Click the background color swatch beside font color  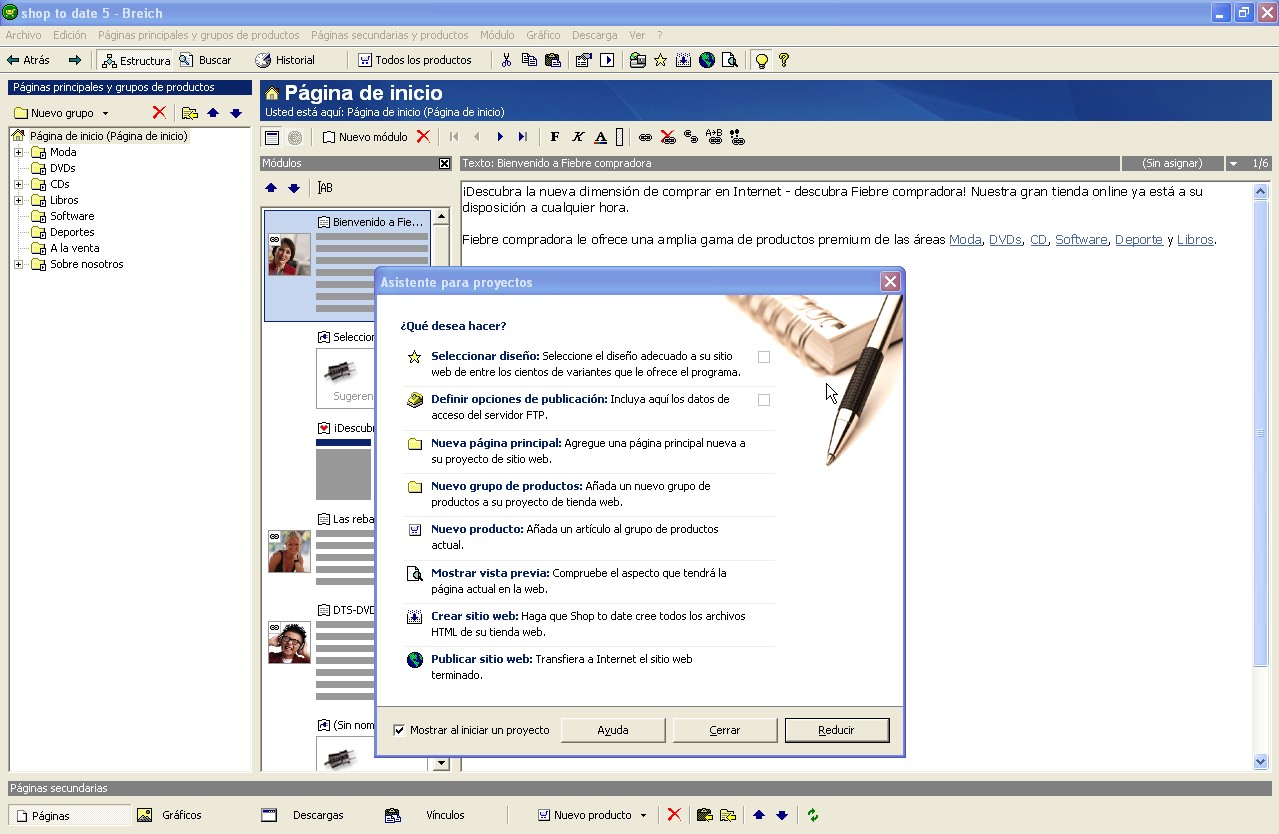tap(620, 137)
